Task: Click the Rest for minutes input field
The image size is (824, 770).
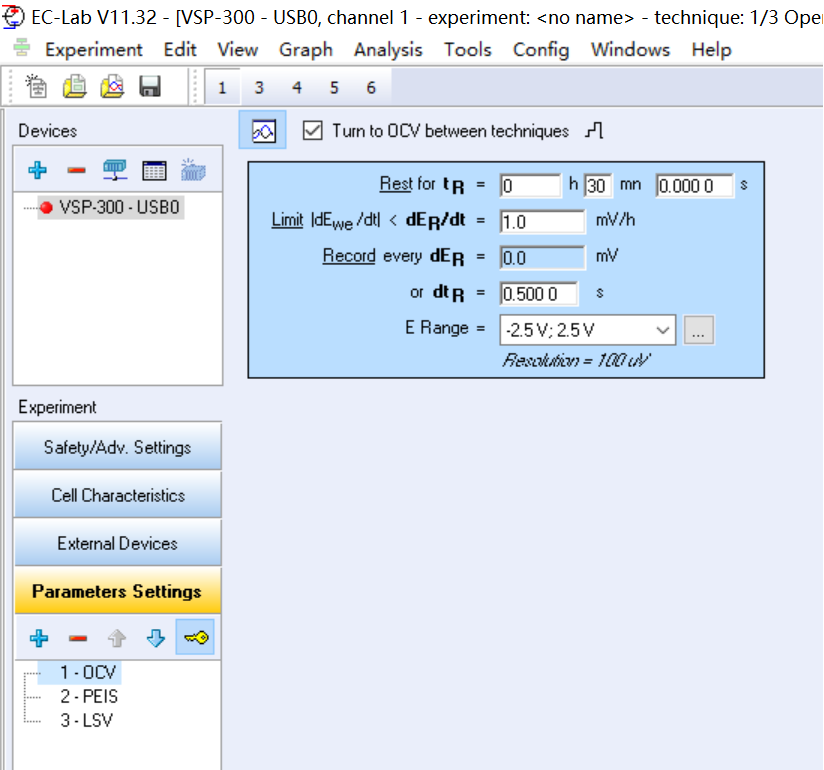Action: point(598,185)
